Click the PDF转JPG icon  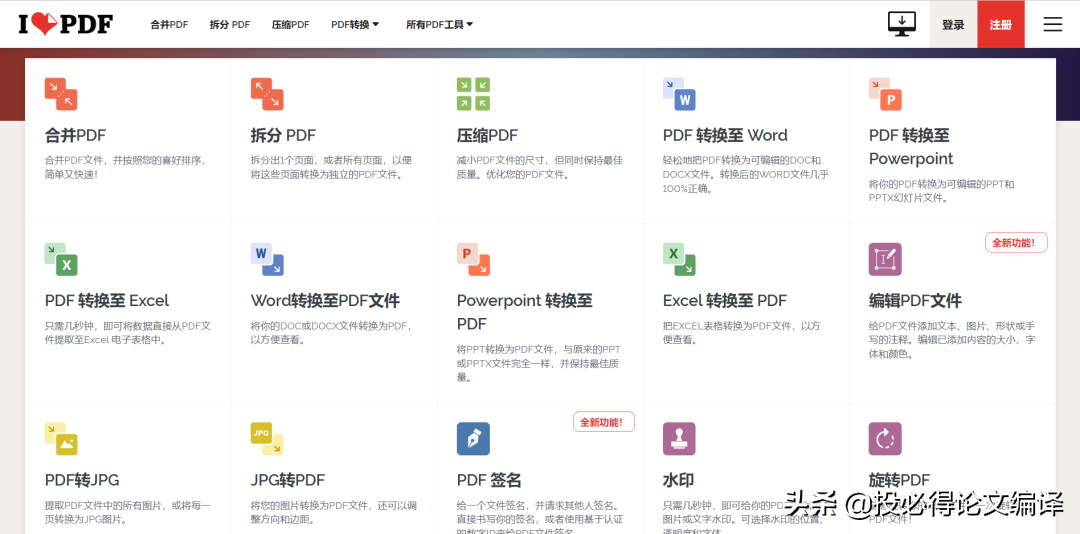pos(61,438)
